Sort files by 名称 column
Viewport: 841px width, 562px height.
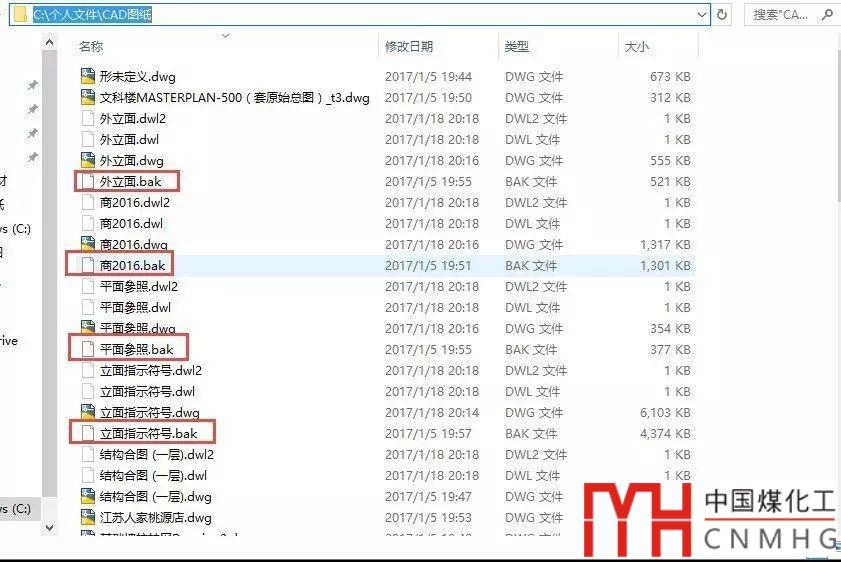tap(91, 47)
